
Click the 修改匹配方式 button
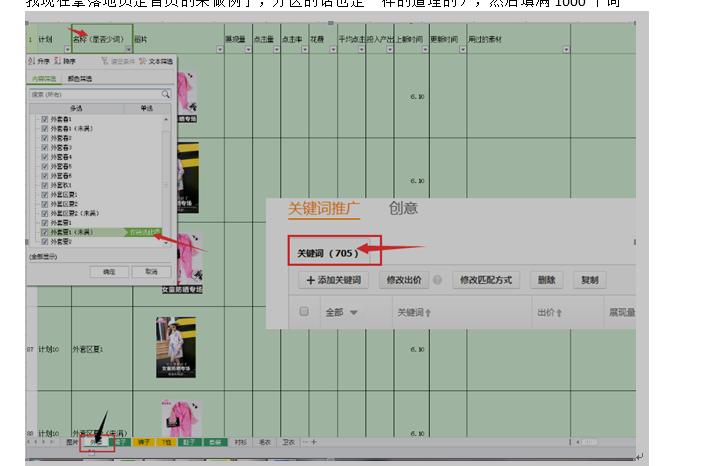coord(486,280)
